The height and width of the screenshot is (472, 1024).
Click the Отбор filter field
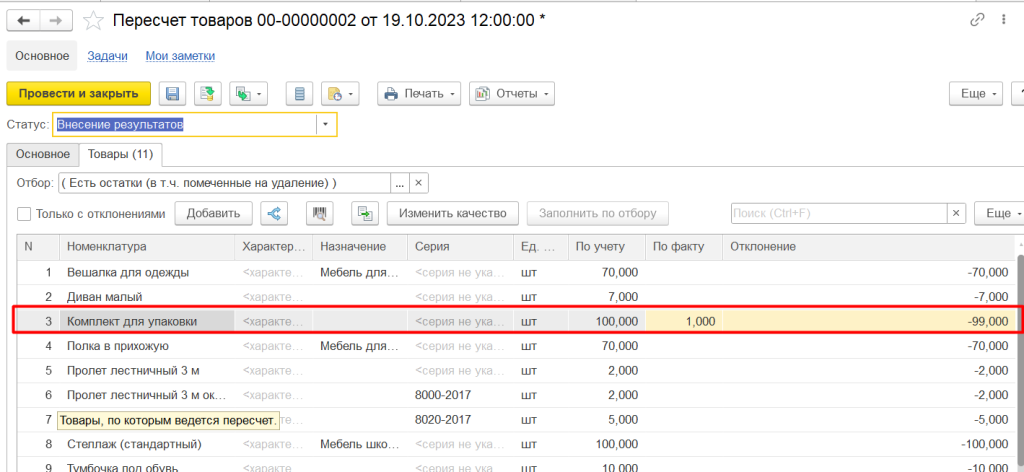pyautogui.click(x=224, y=183)
